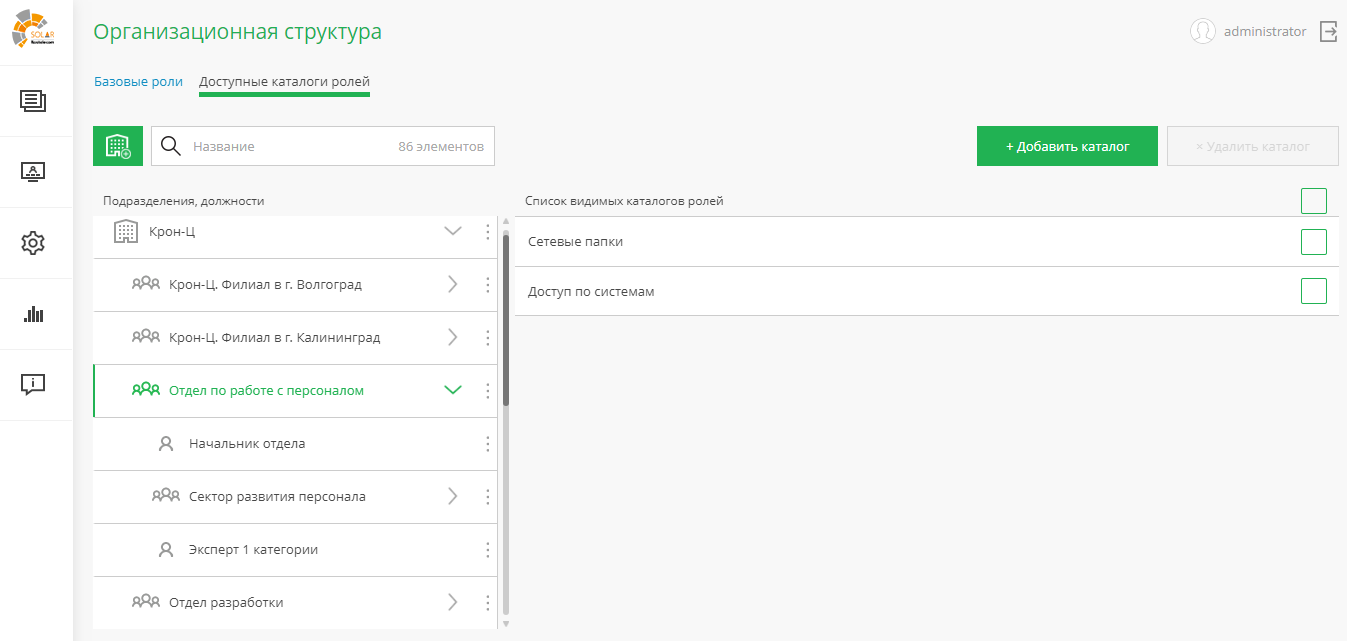
Task: Select Доступные каталоги ролей tab
Action: pos(284,82)
